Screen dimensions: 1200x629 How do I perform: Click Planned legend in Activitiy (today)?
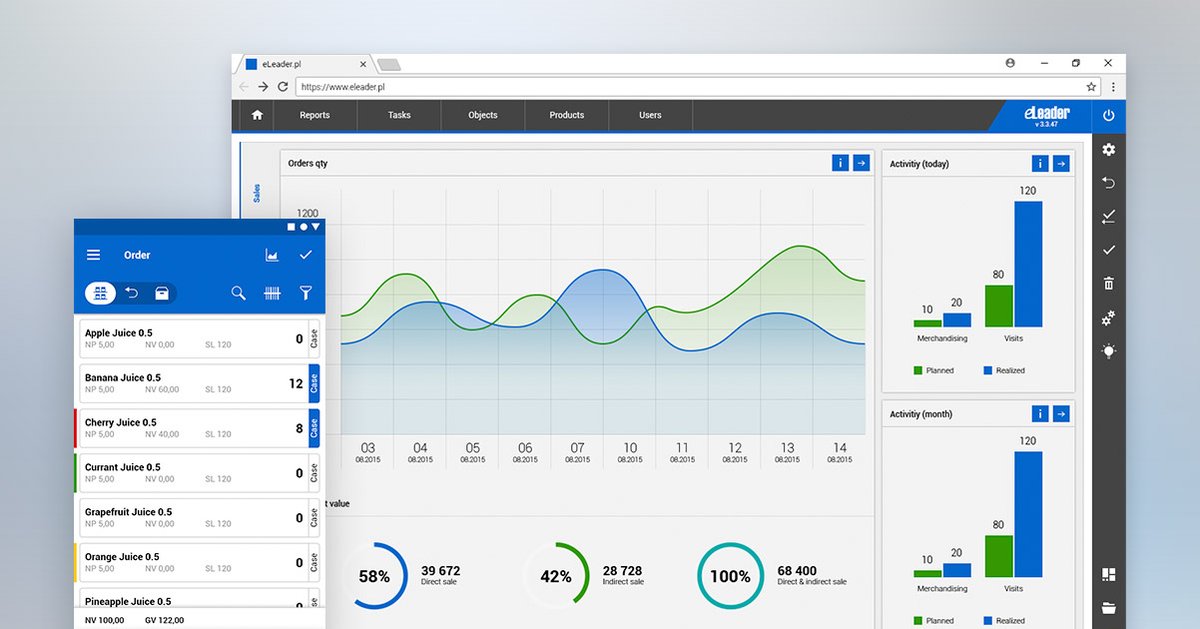click(x=933, y=370)
